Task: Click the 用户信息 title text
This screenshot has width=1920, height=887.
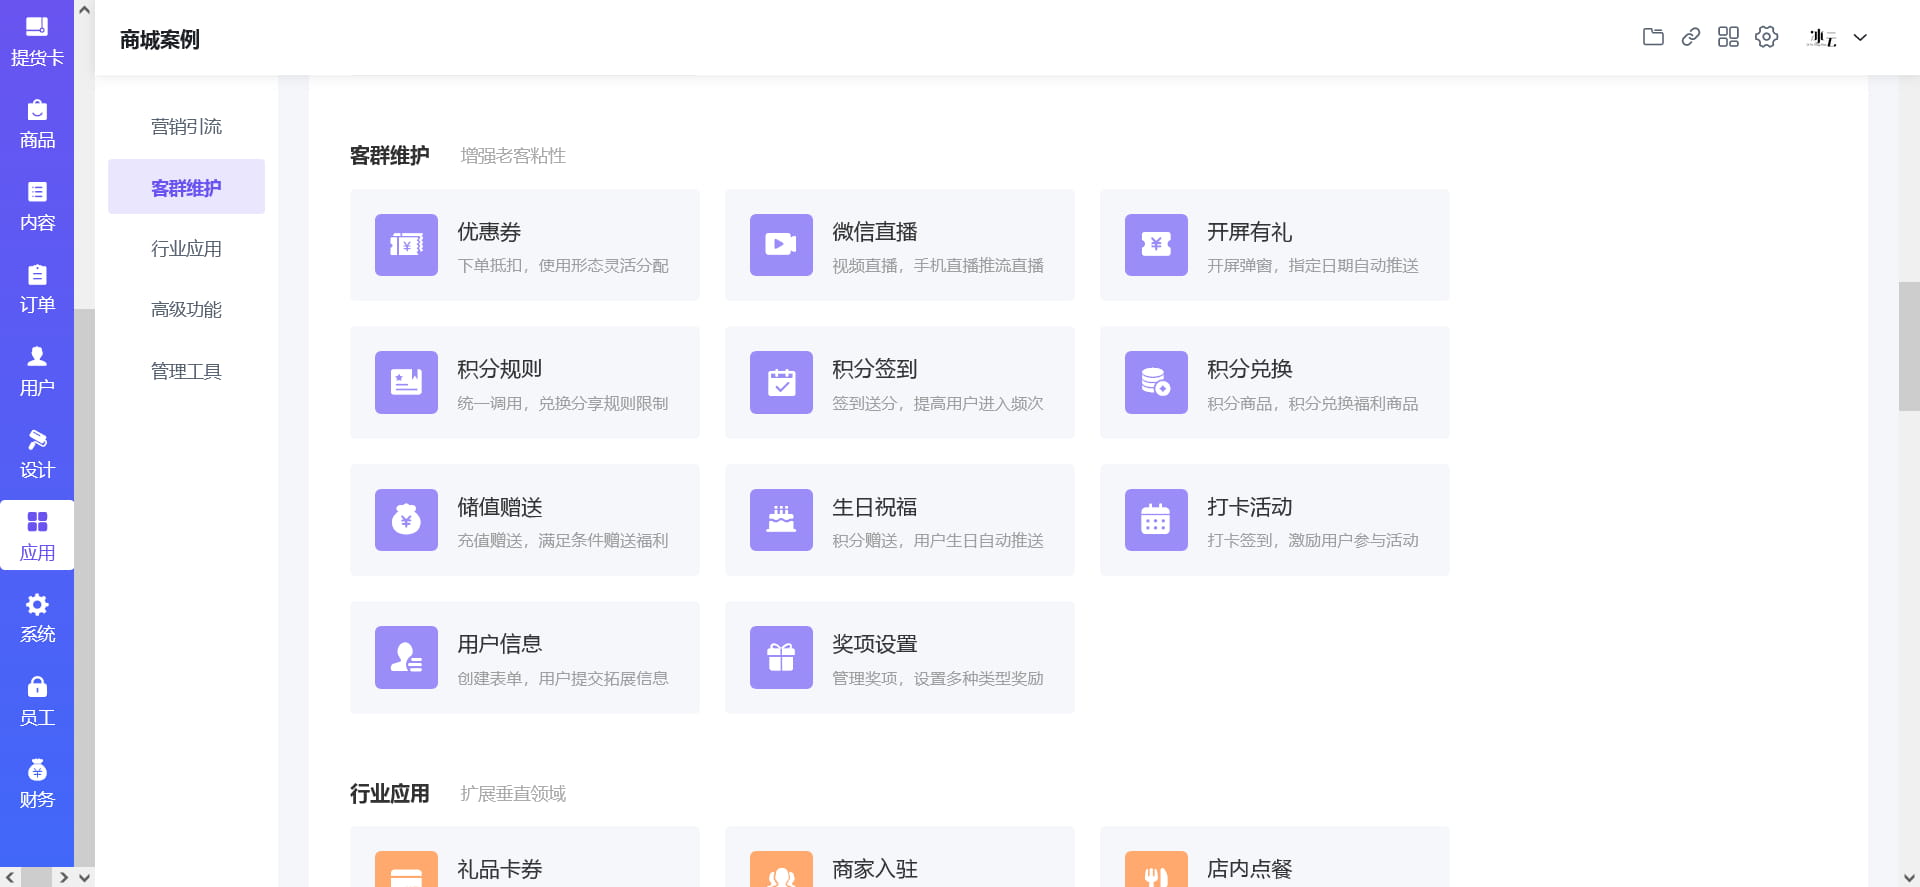Action: click(500, 644)
